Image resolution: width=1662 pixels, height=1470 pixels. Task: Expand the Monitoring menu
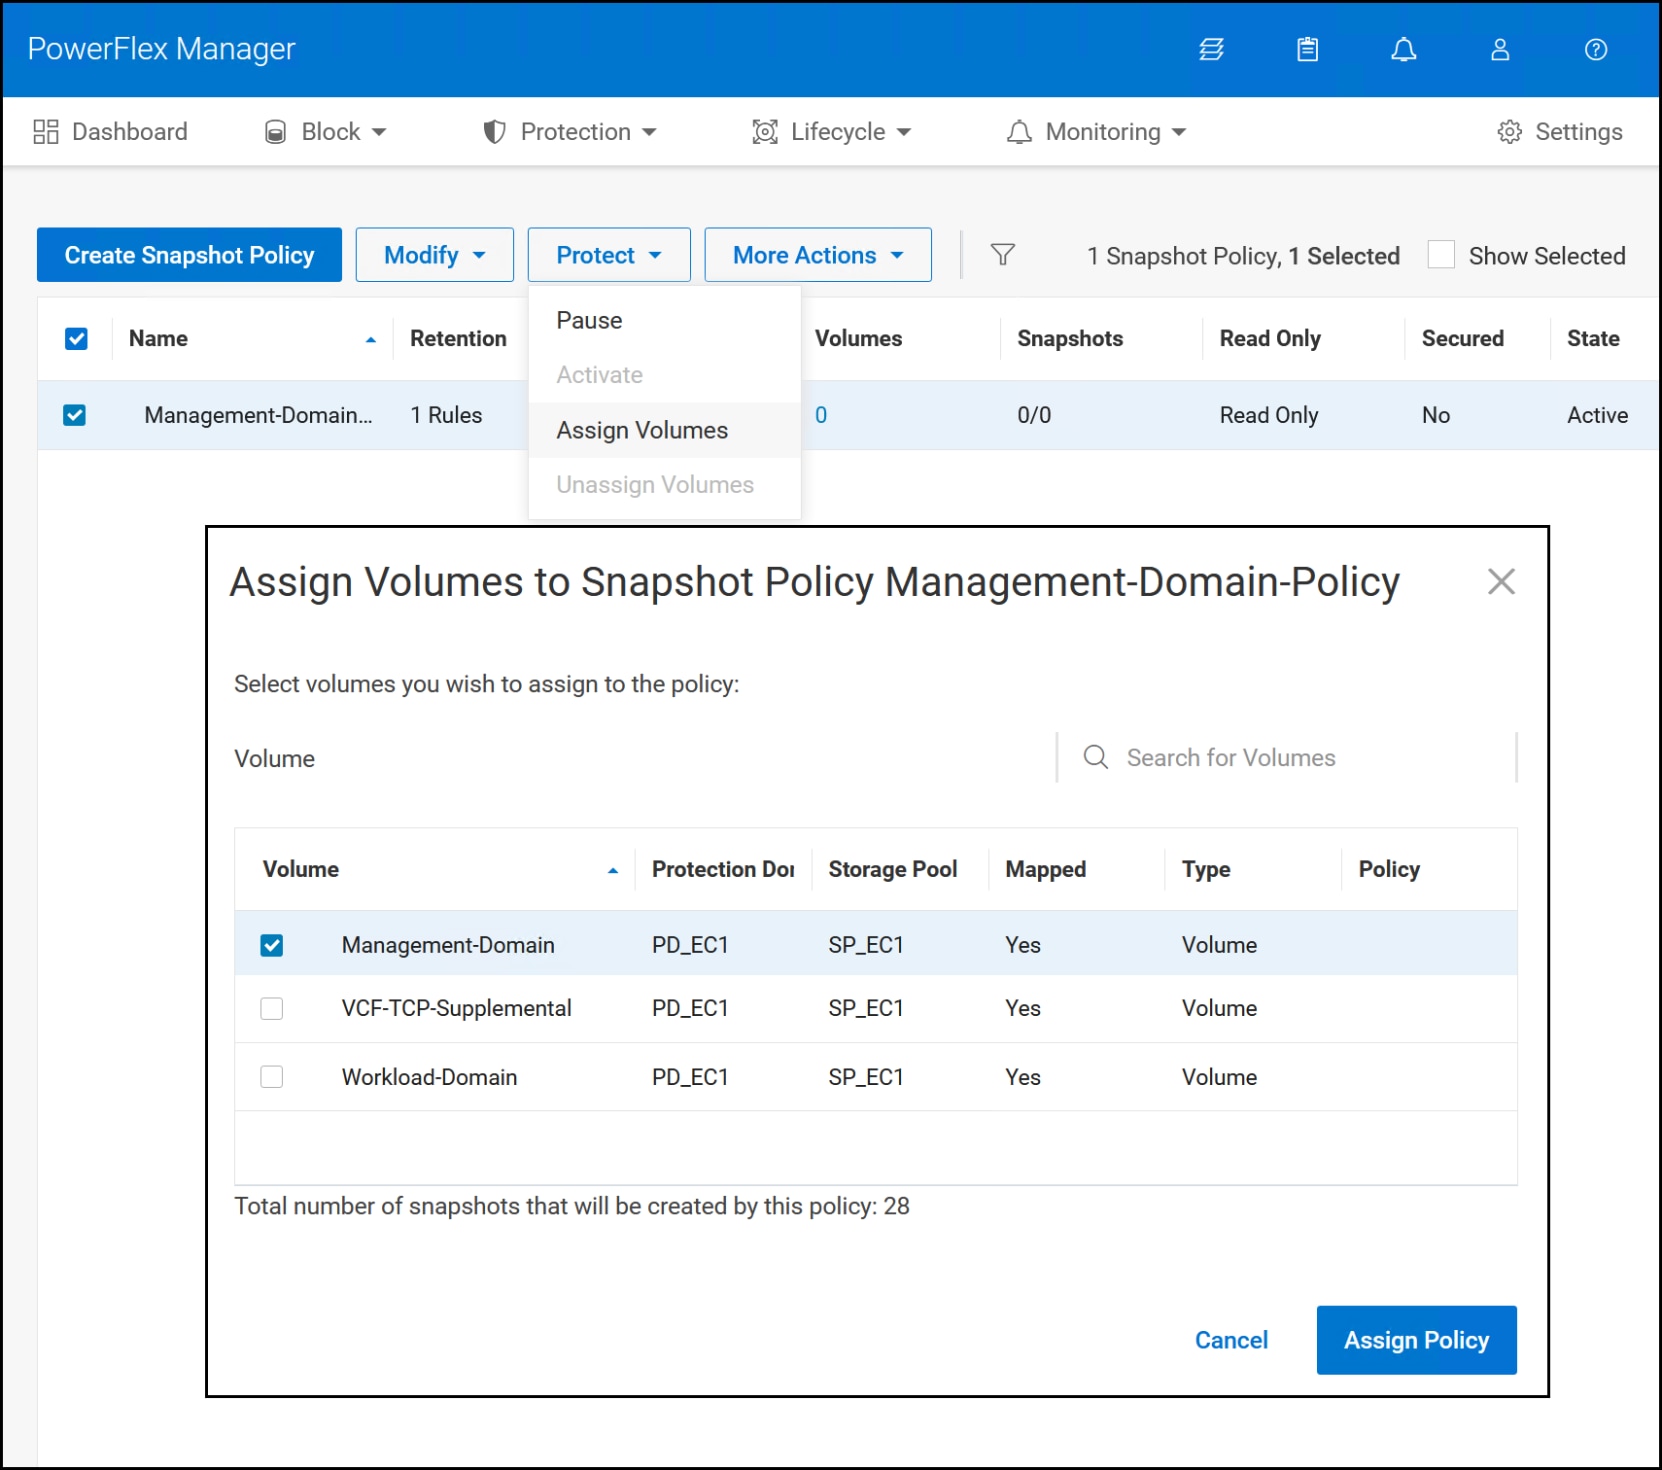point(1096,132)
